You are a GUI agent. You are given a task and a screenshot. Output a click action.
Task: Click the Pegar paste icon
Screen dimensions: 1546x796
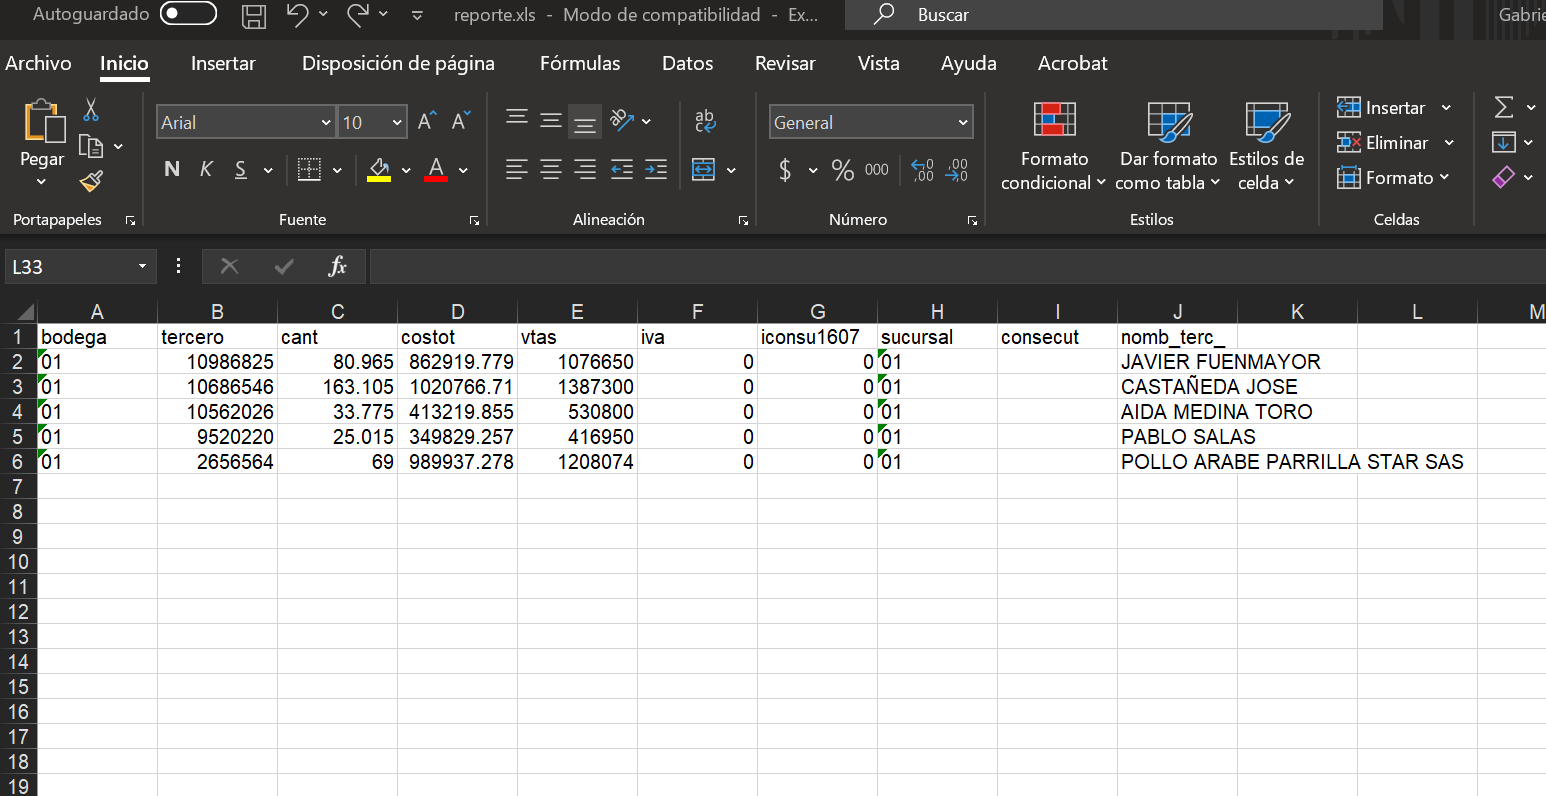(43, 121)
